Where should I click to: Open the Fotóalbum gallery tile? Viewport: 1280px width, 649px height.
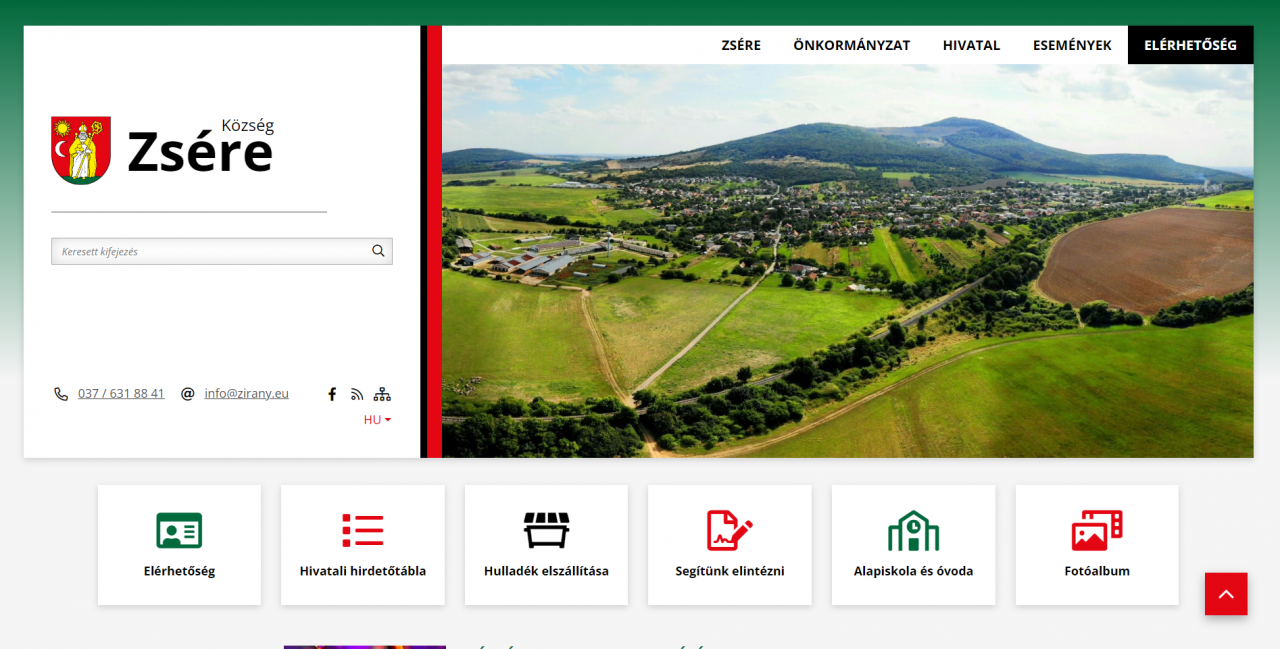click(x=1097, y=545)
